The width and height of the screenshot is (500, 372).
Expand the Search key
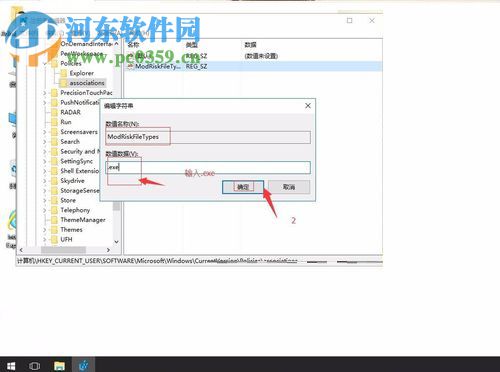click(45, 142)
